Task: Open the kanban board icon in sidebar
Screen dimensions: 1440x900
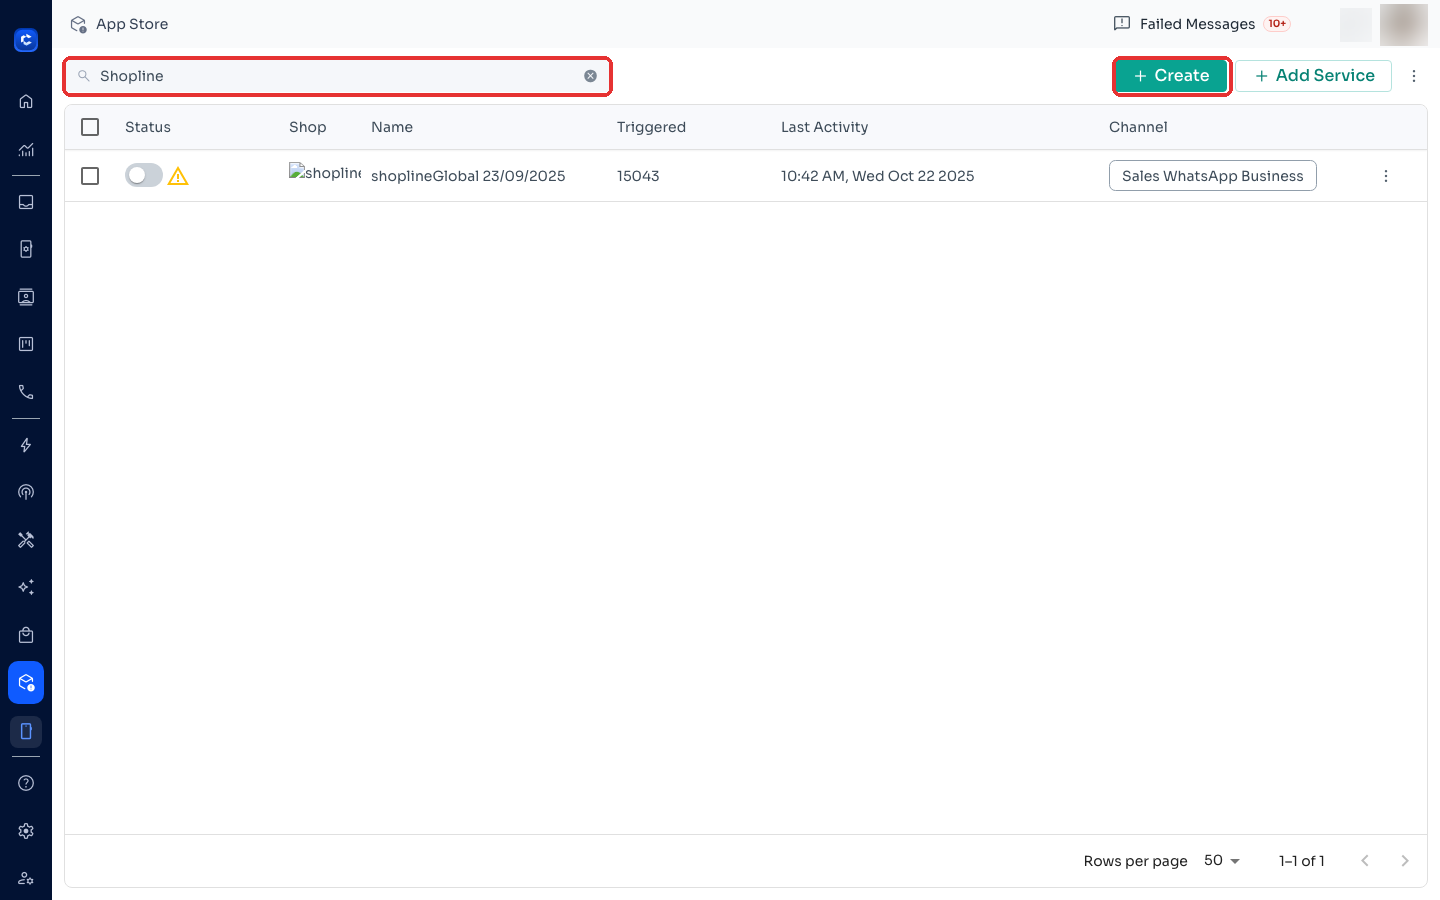Action: [26, 344]
